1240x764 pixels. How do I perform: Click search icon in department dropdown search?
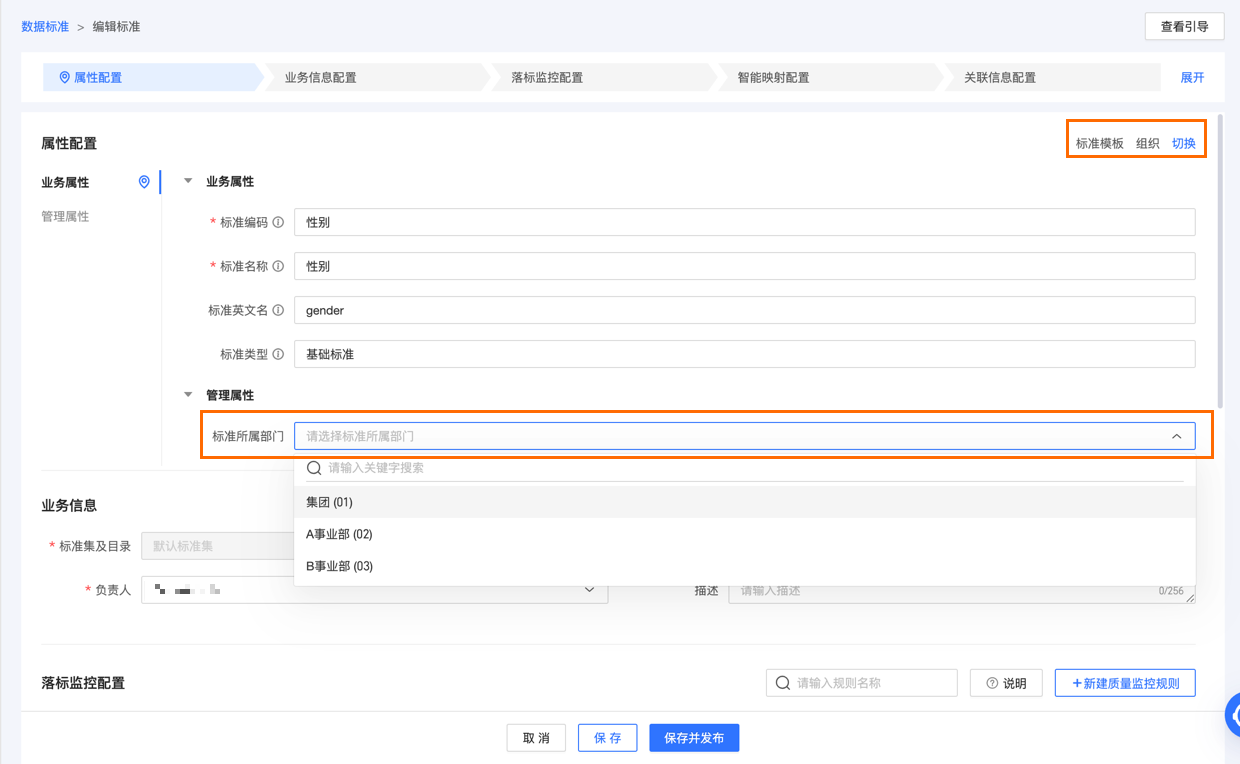click(314, 467)
